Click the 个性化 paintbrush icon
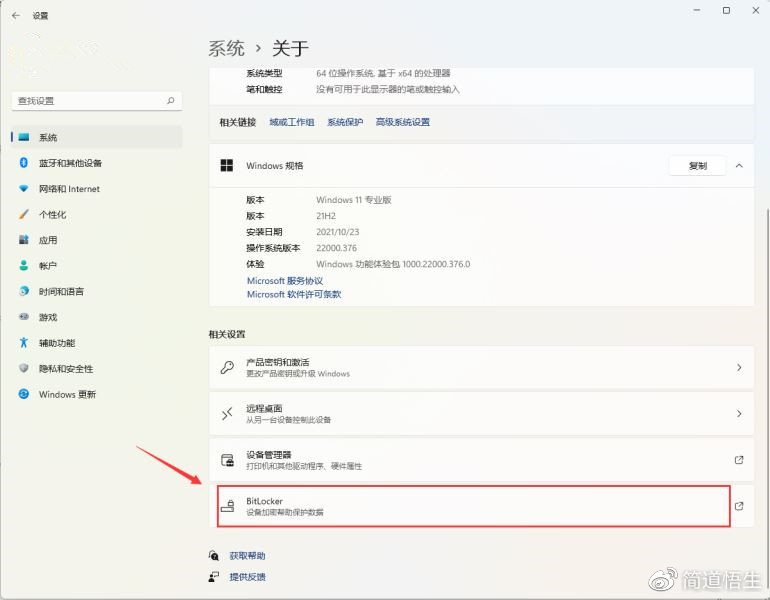This screenshot has height=600, width=770. pos(24,214)
